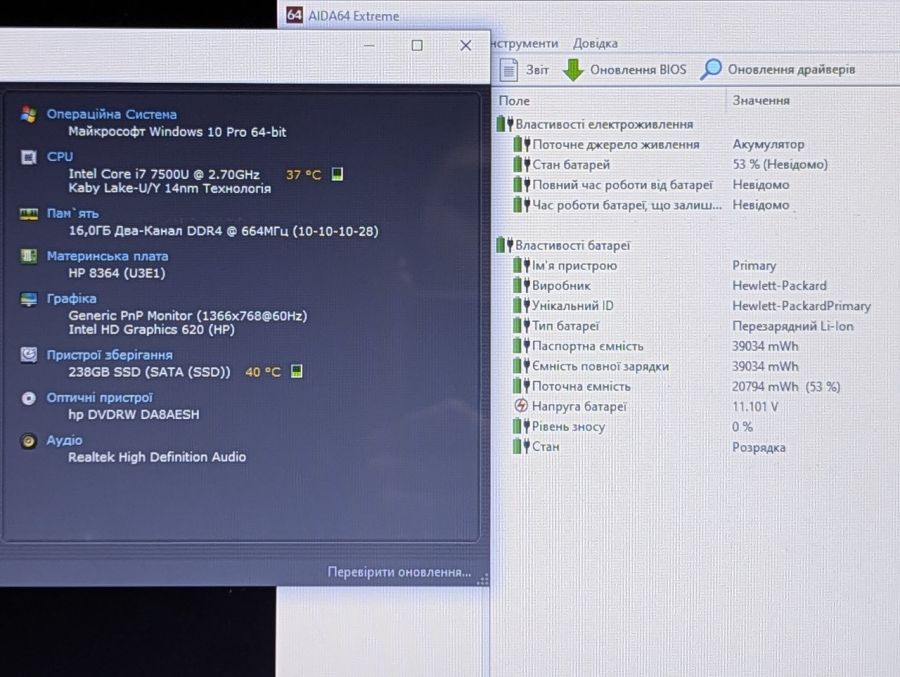
Task: Click the green Оновлення BIOS arrow icon
Action: point(572,69)
